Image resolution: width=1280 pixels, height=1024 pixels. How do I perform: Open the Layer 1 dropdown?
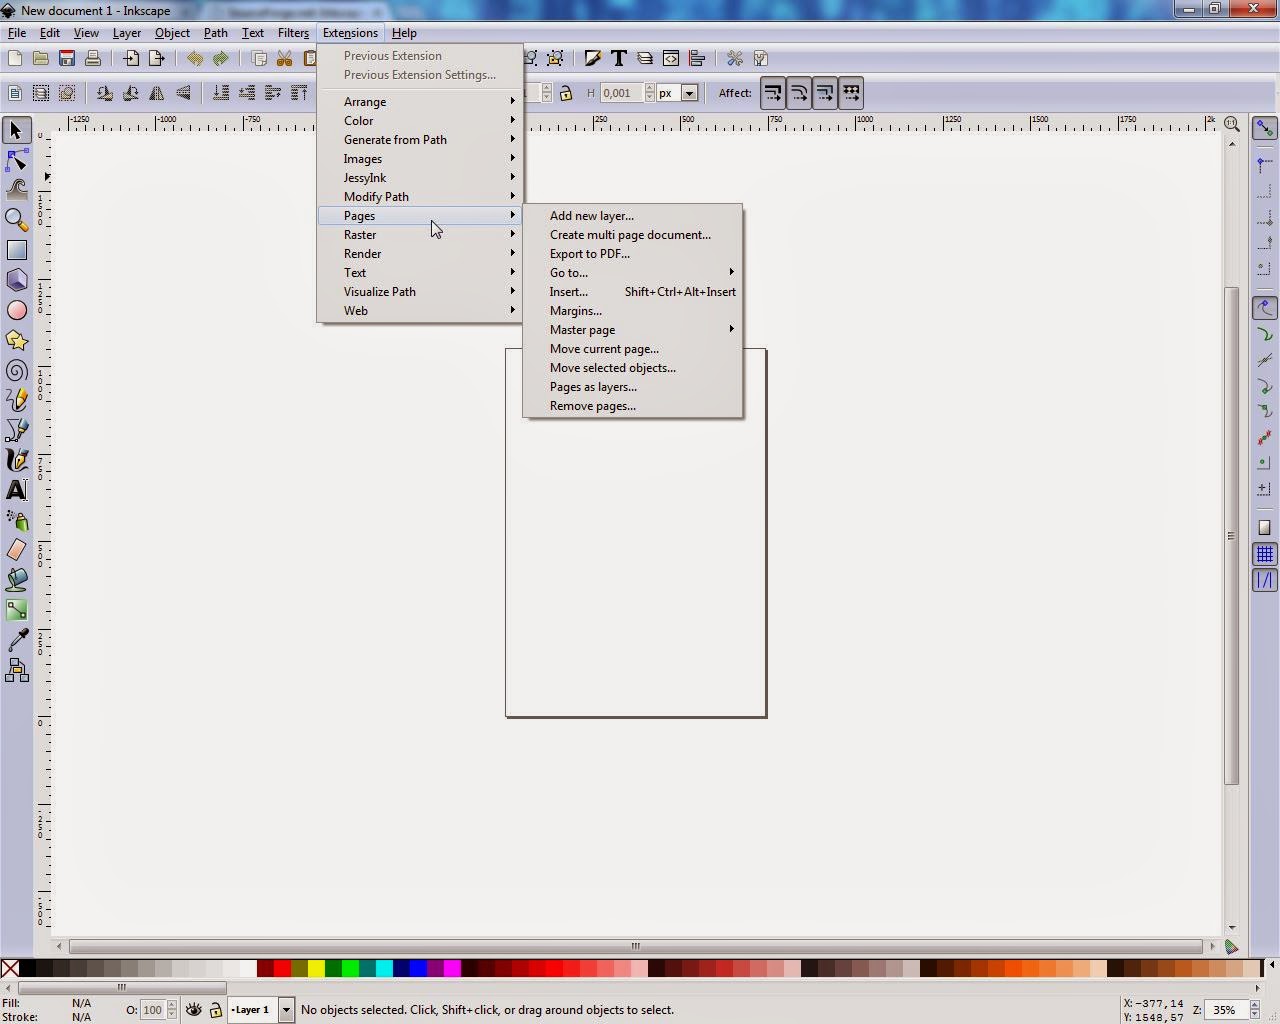pos(286,1010)
